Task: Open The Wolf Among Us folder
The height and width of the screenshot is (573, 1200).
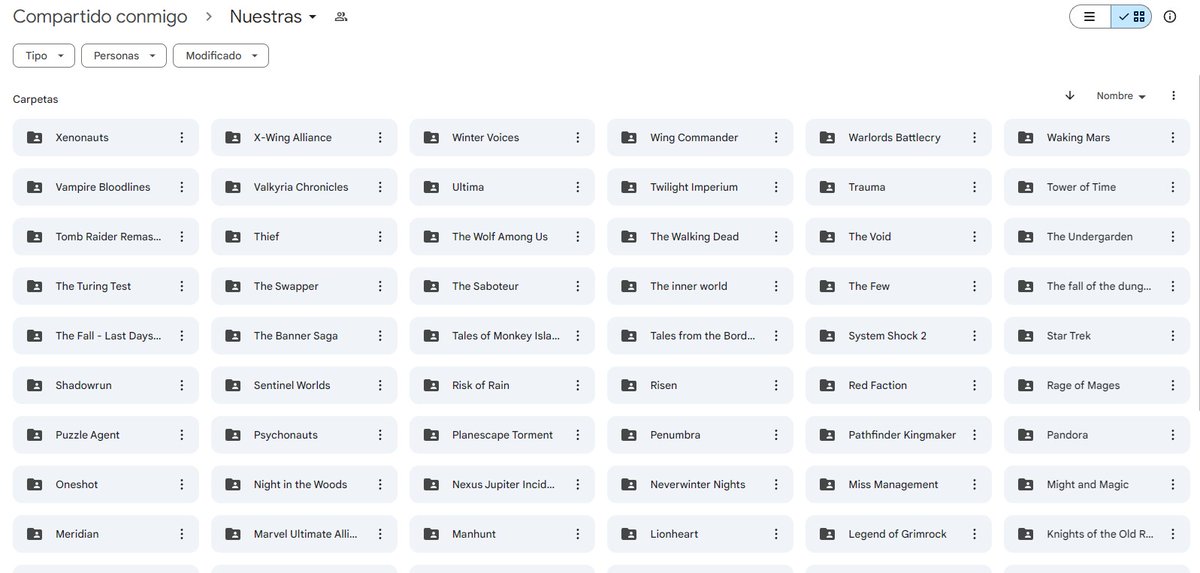Action: [x=502, y=237]
